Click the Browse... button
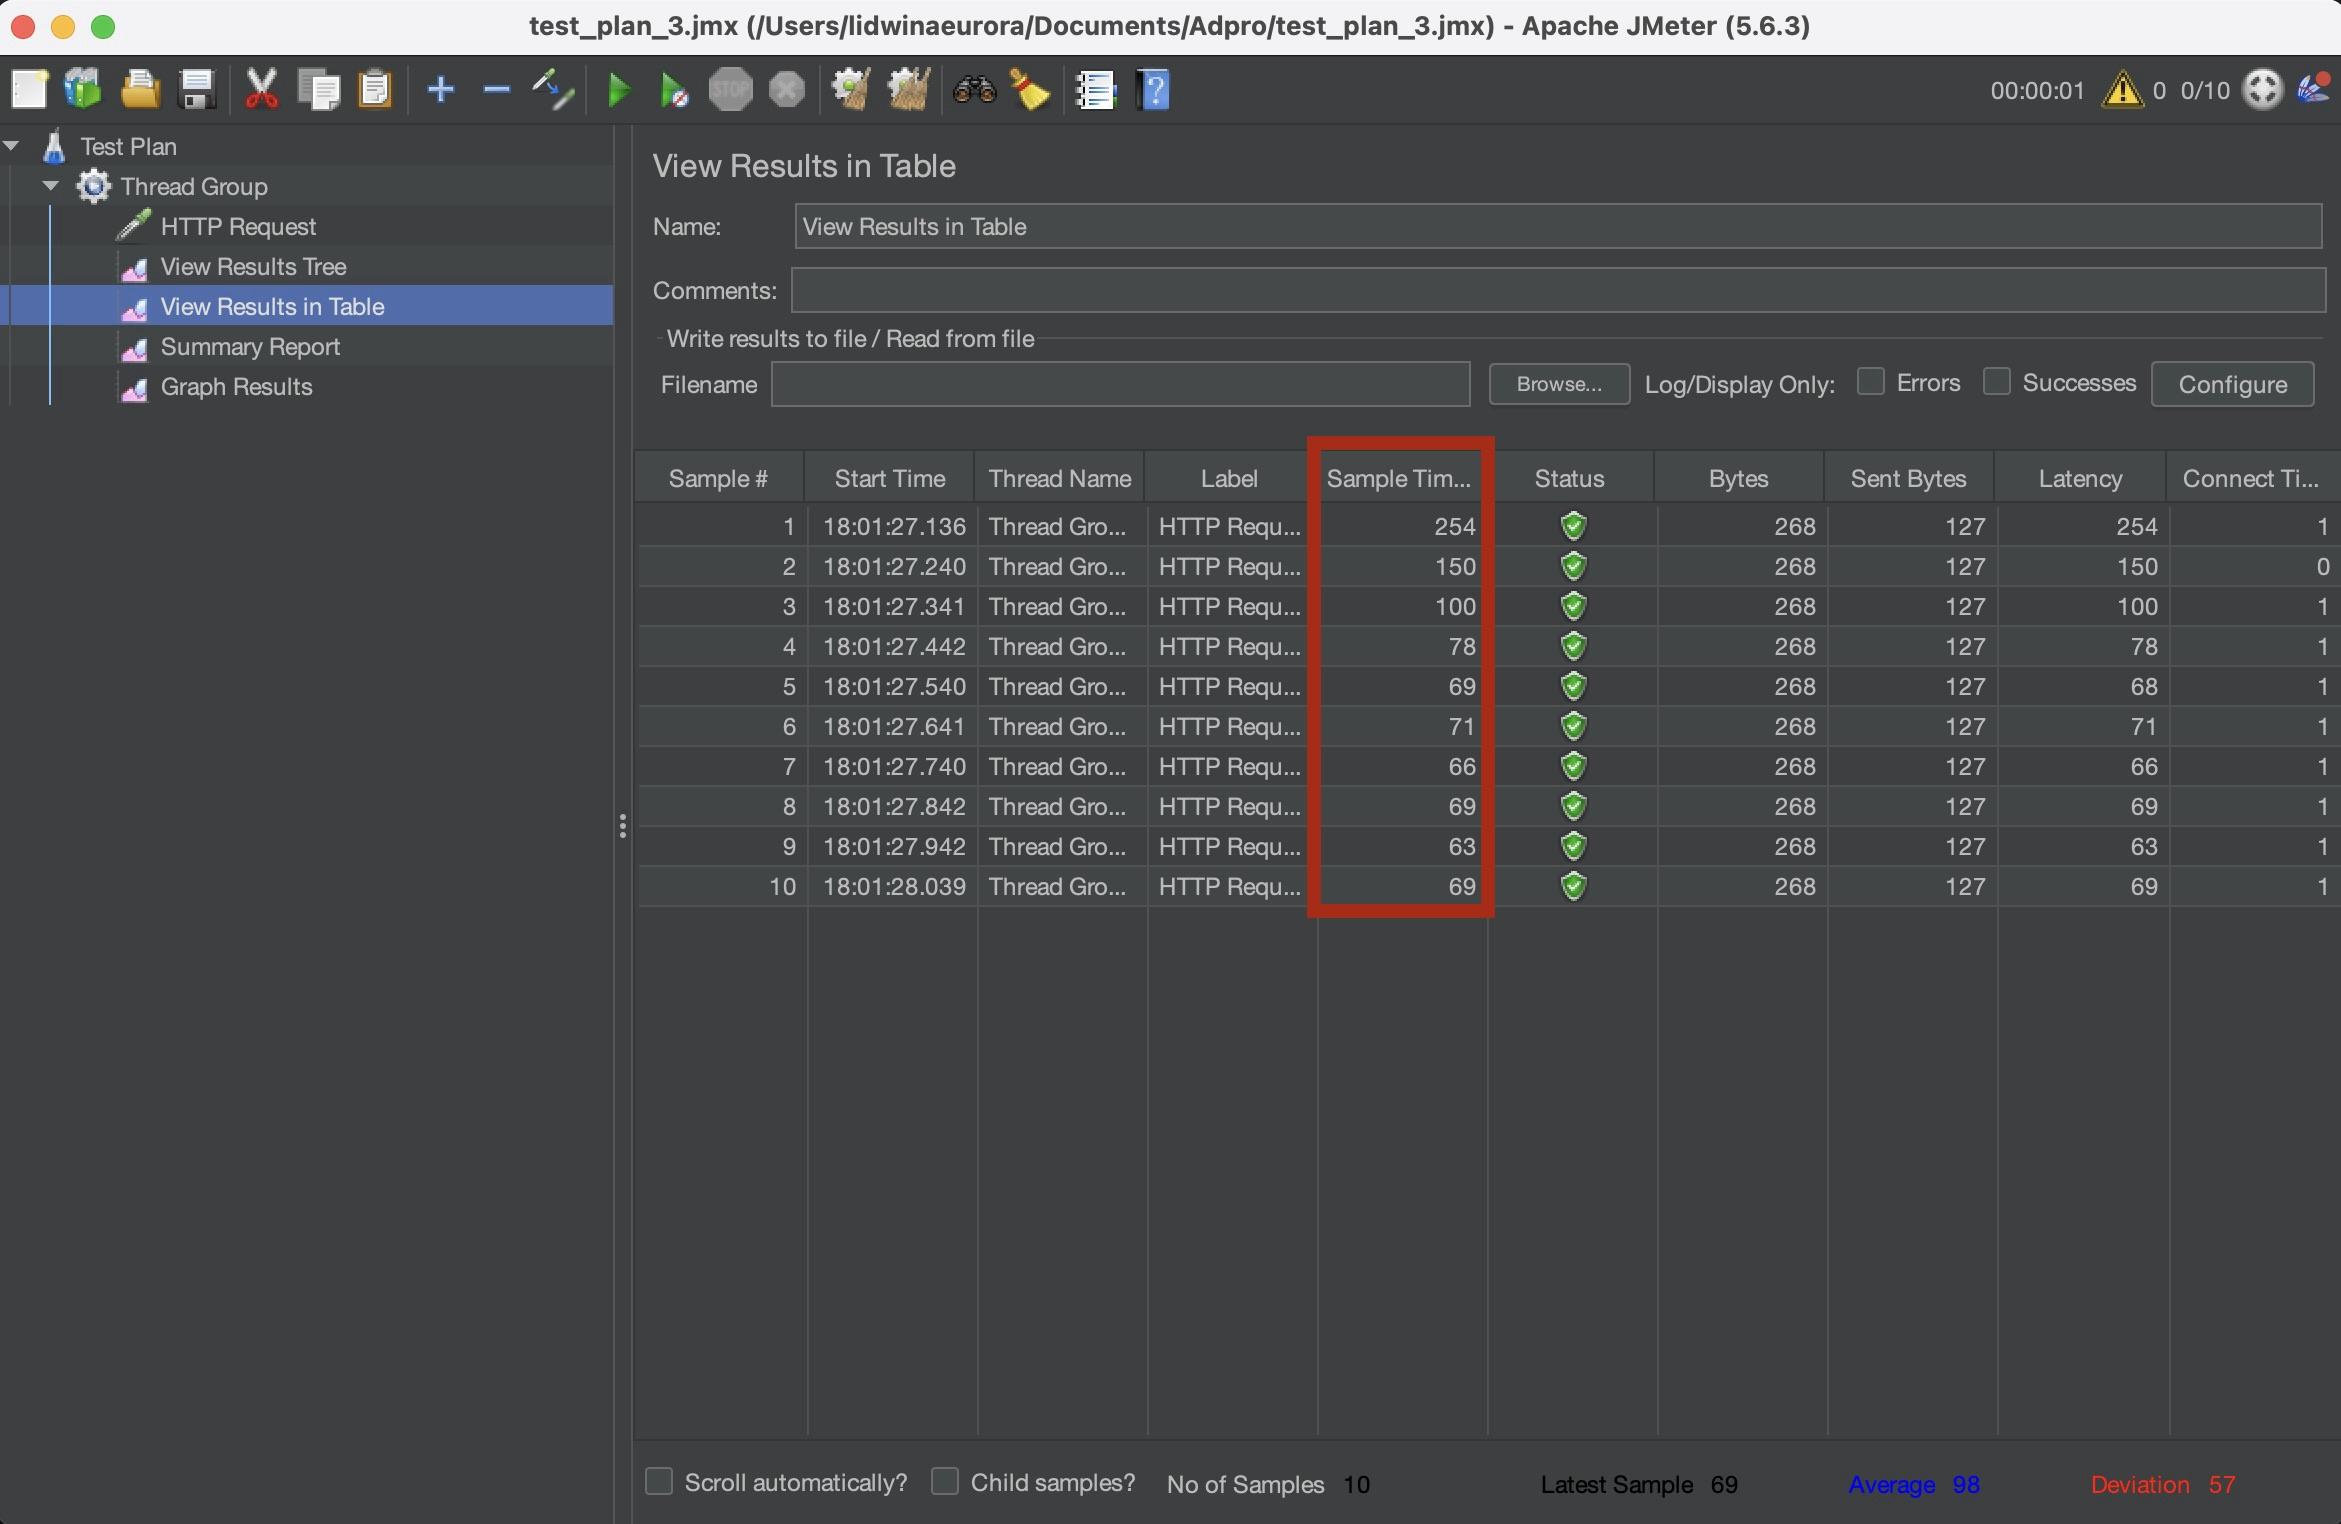 tap(1558, 384)
